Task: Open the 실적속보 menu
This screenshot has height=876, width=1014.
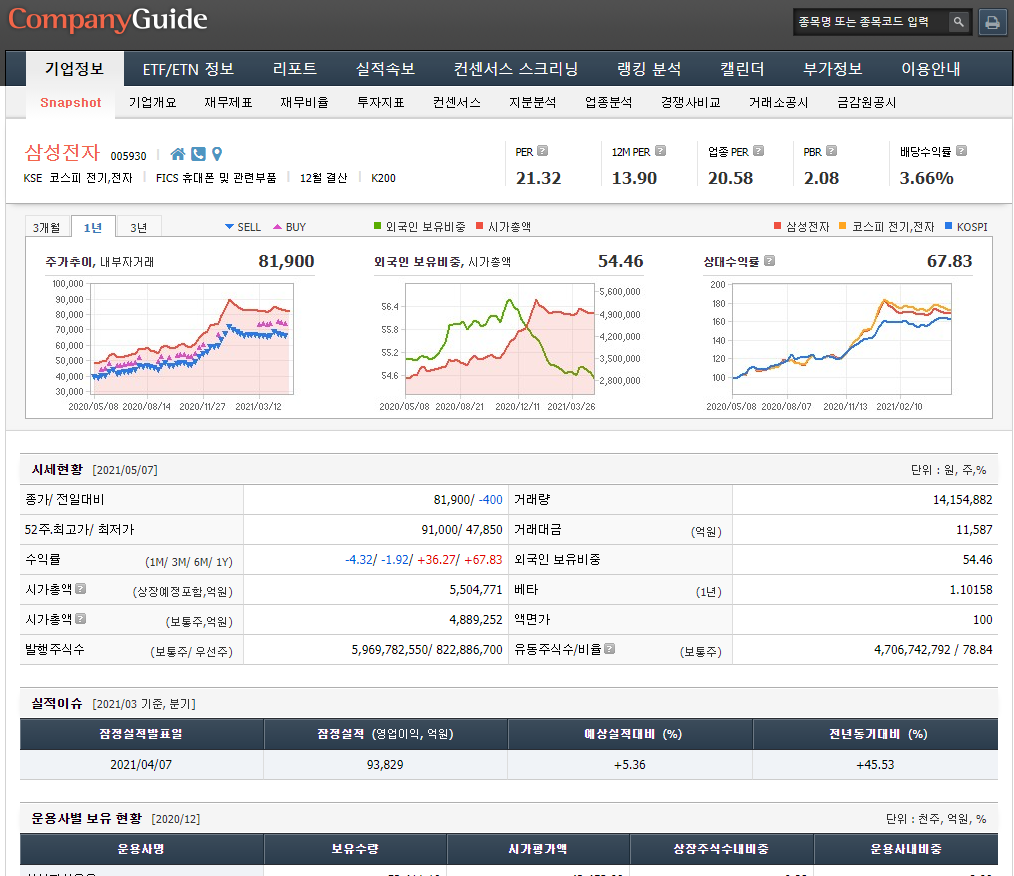Action: click(x=385, y=69)
